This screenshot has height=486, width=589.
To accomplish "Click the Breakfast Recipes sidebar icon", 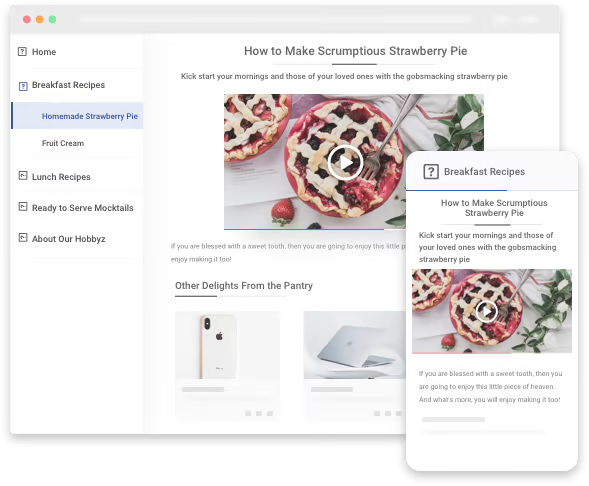I will (x=23, y=86).
